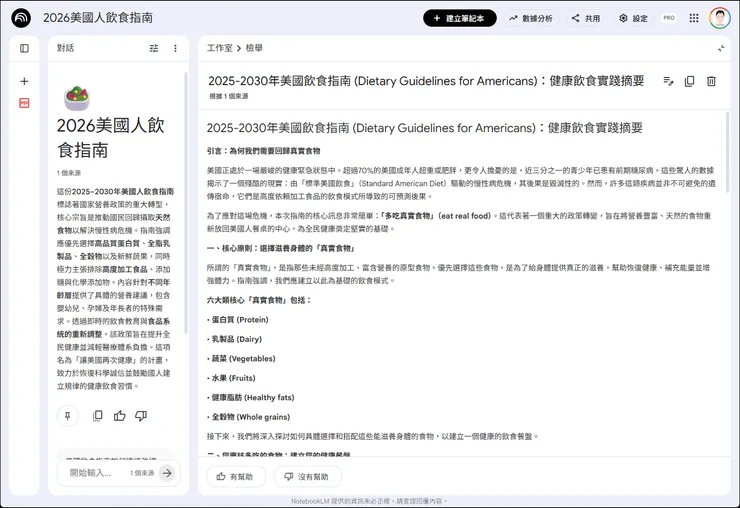Give thumbs down on the summary
This screenshot has height=508, width=740.
tap(141, 415)
